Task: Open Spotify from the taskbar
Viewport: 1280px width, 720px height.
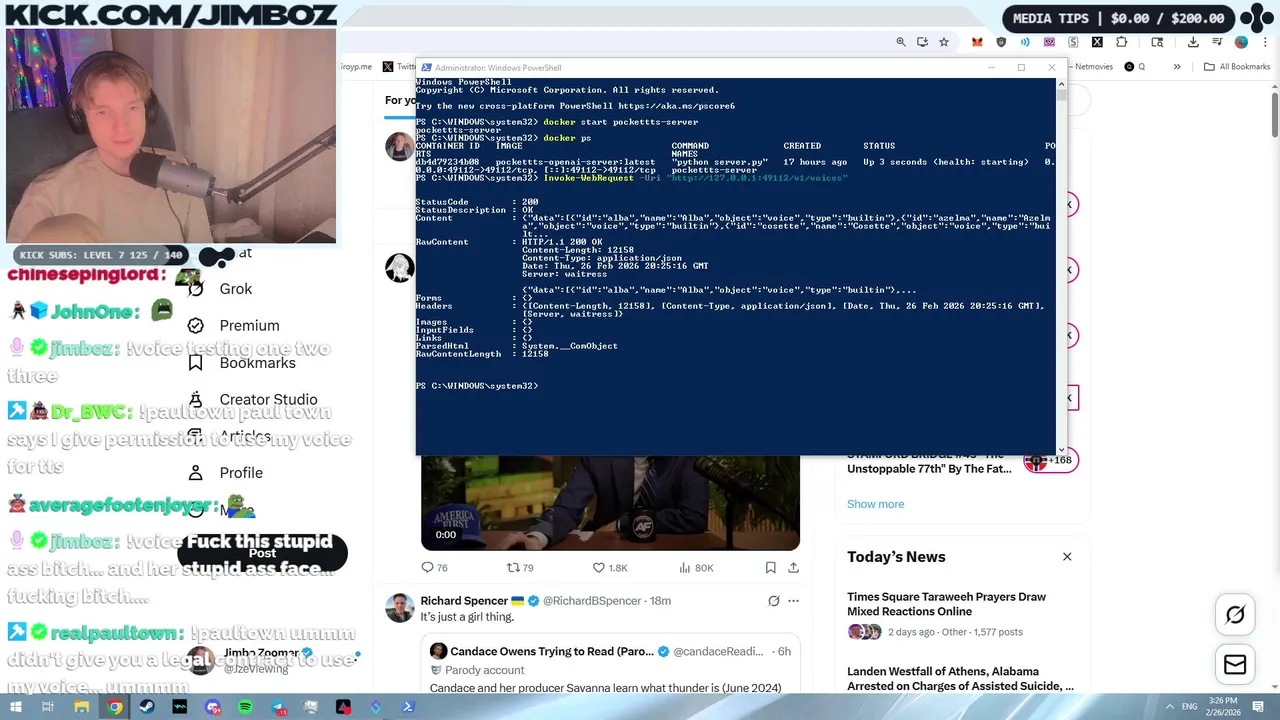Action: [x=245, y=707]
